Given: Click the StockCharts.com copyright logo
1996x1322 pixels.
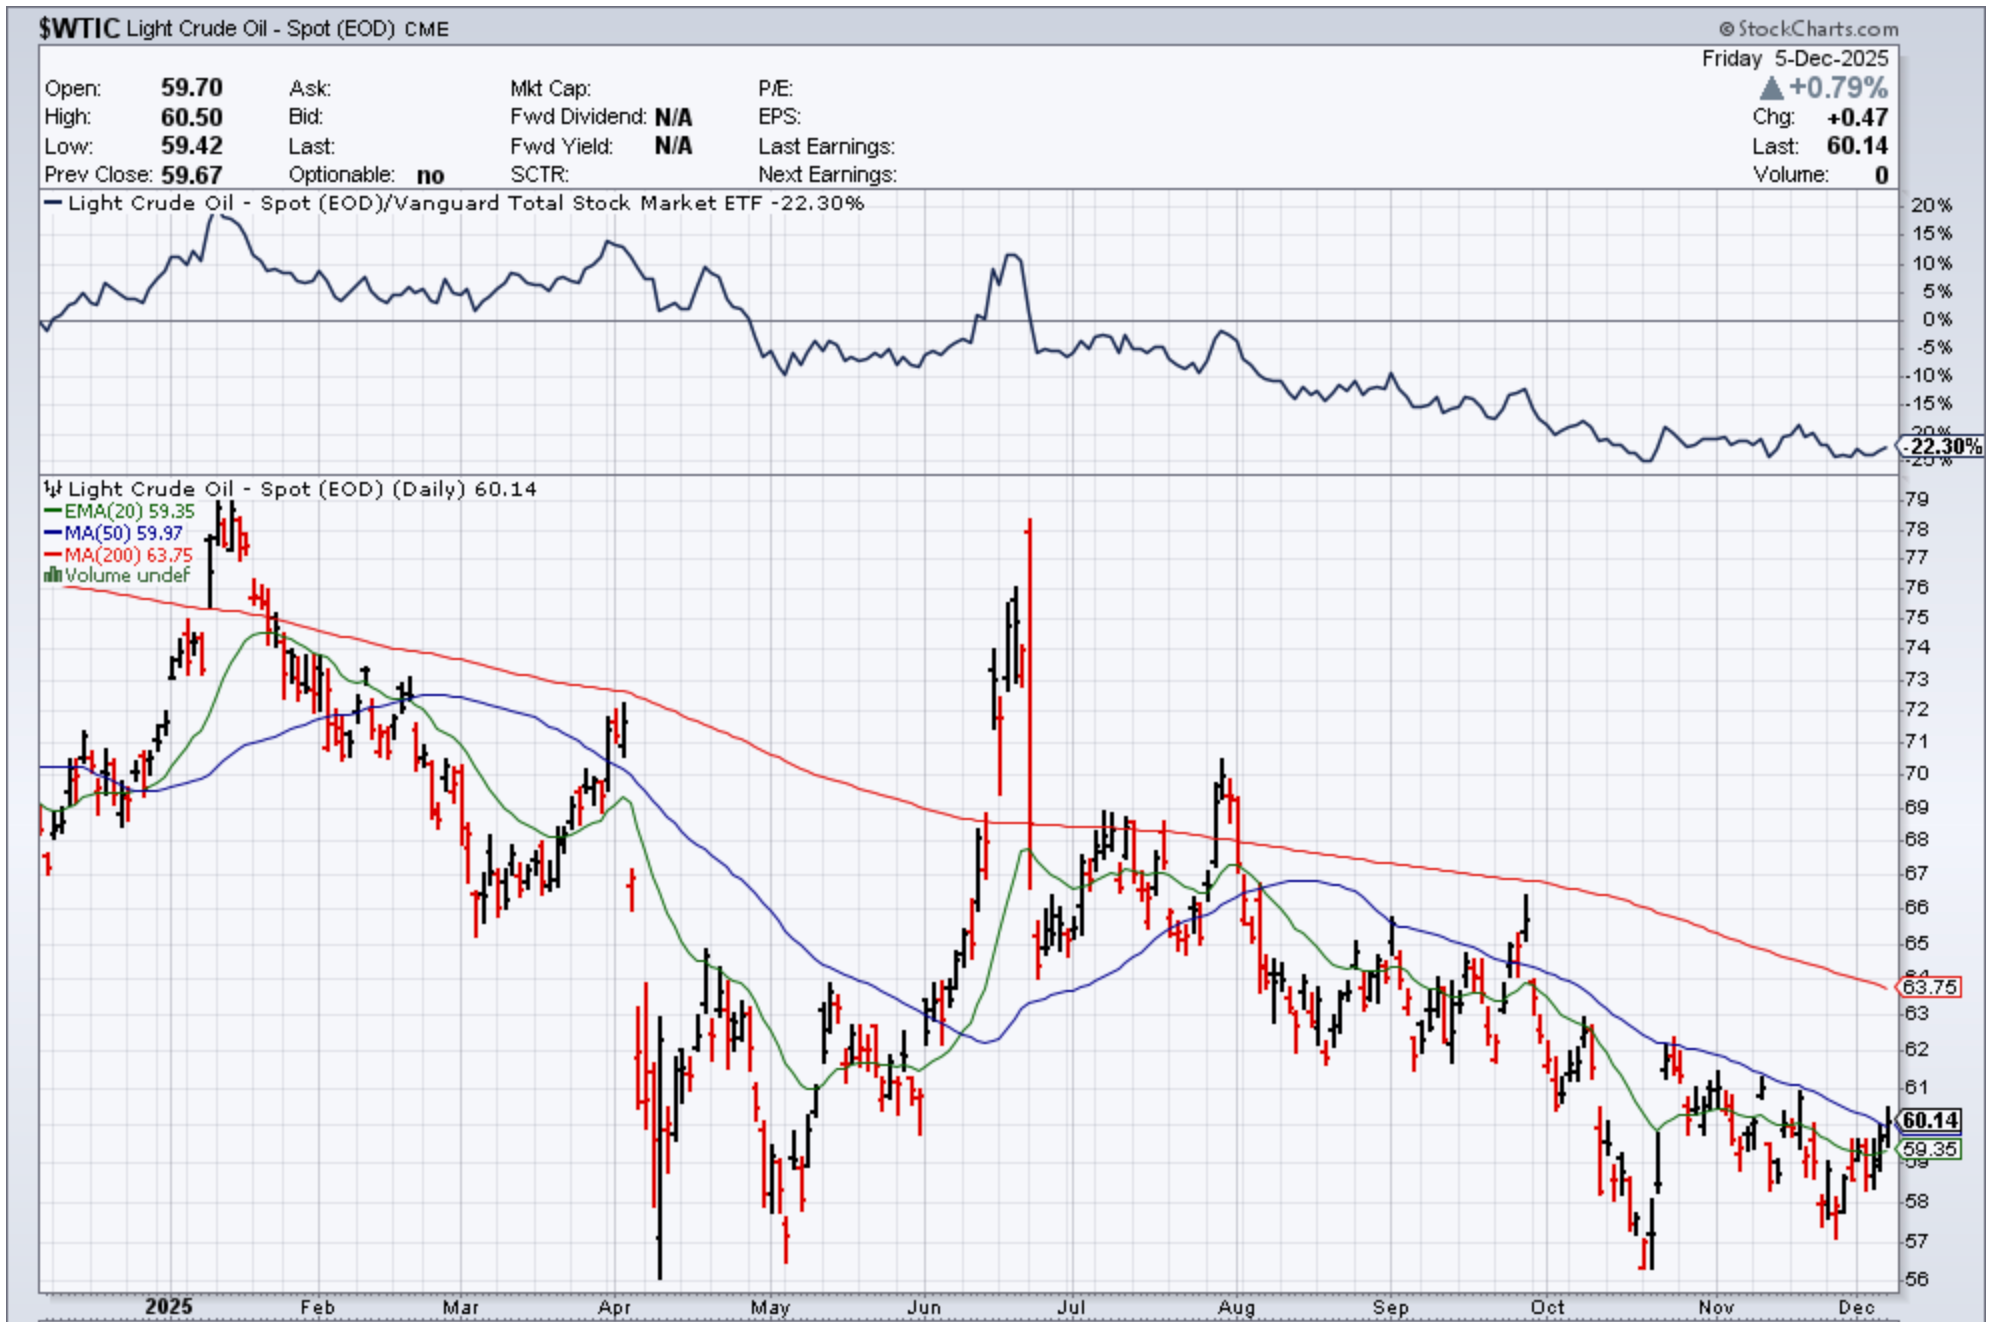Looking at the screenshot, I should point(1808,28).
